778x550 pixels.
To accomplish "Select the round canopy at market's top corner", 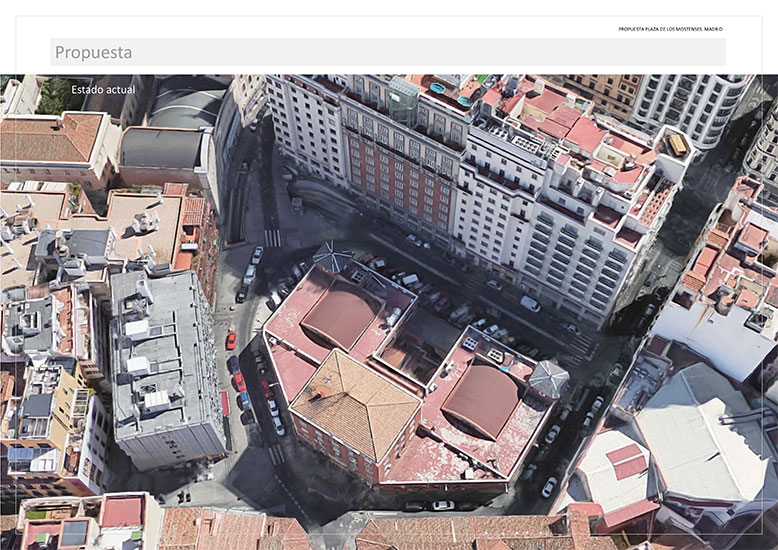I will click(332, 257).
